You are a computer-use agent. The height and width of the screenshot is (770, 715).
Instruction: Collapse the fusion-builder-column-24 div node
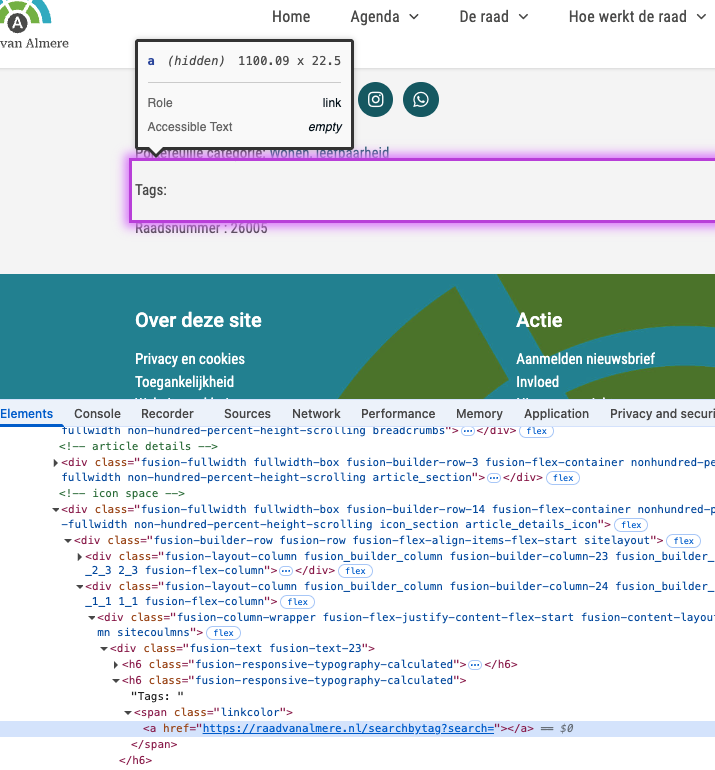coord(80,586)
